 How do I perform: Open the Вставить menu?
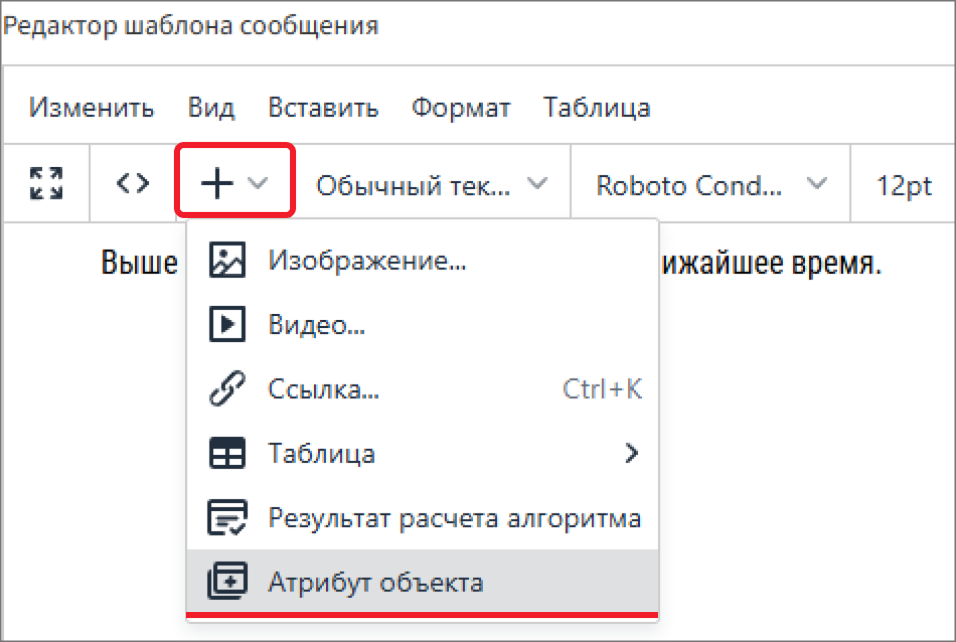click(323, 108)
